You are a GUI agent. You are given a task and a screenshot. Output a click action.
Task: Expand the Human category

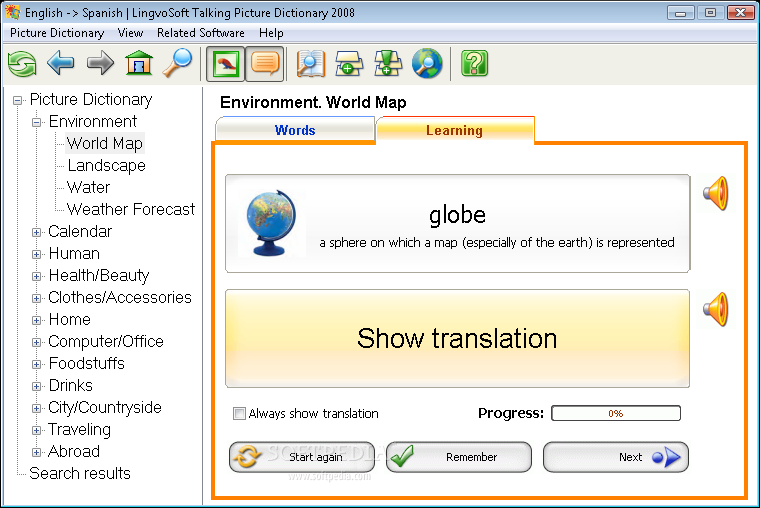36,254
